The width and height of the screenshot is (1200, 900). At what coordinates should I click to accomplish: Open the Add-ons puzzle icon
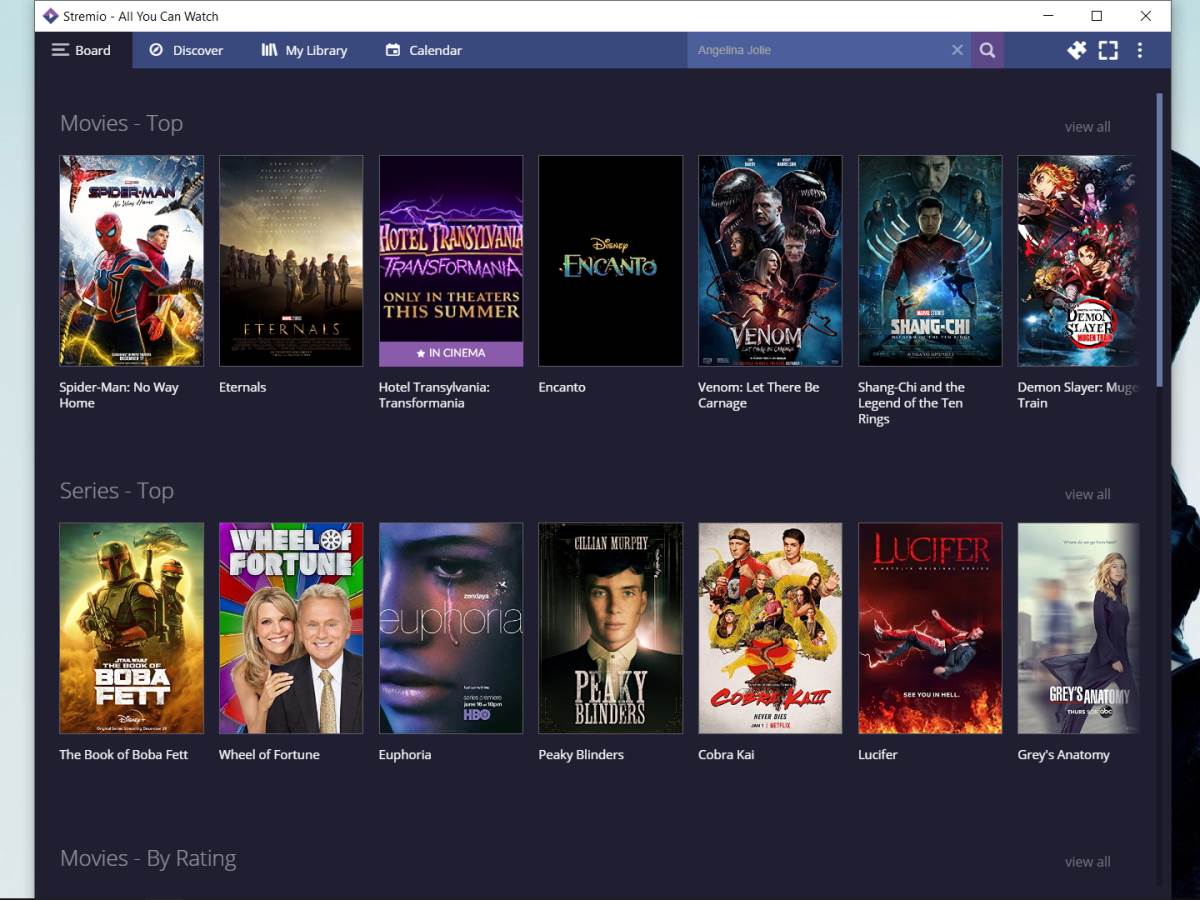1076,49
